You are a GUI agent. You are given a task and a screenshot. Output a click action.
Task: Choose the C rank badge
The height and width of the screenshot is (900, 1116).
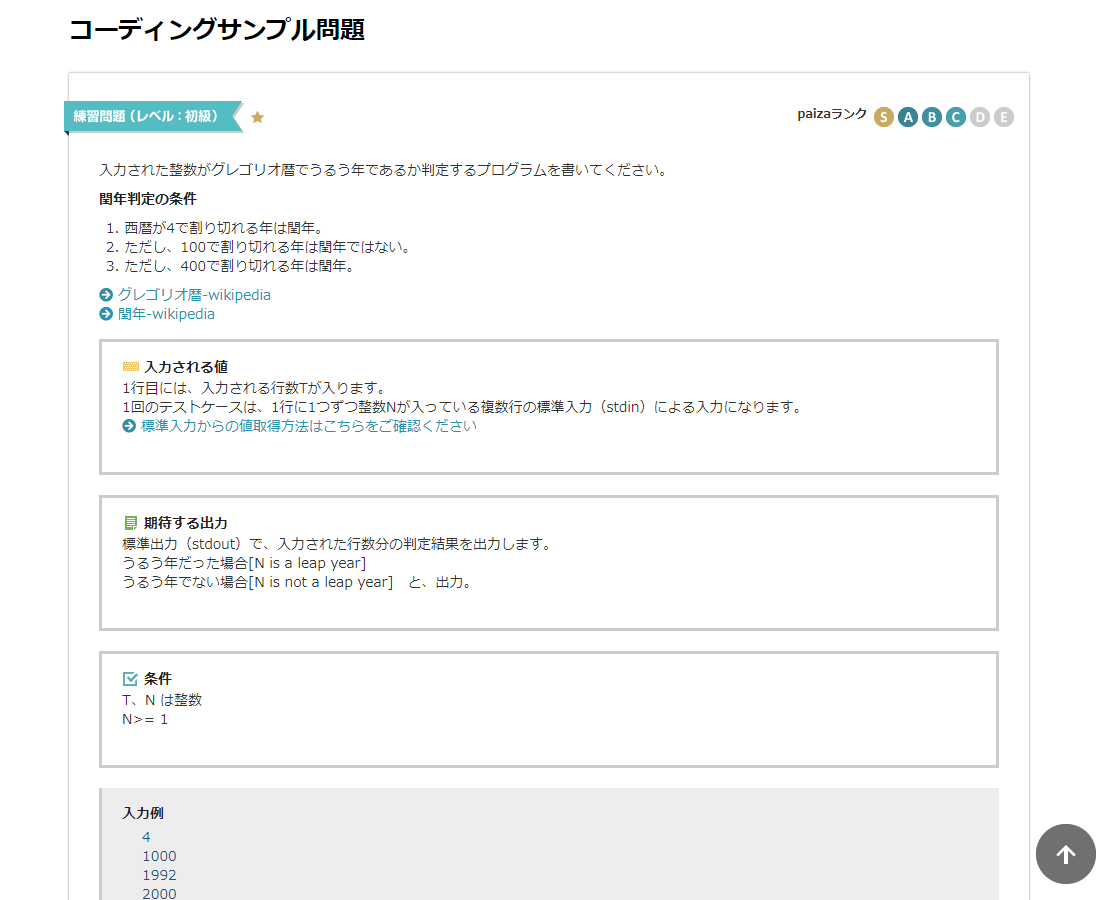(956, 117)
